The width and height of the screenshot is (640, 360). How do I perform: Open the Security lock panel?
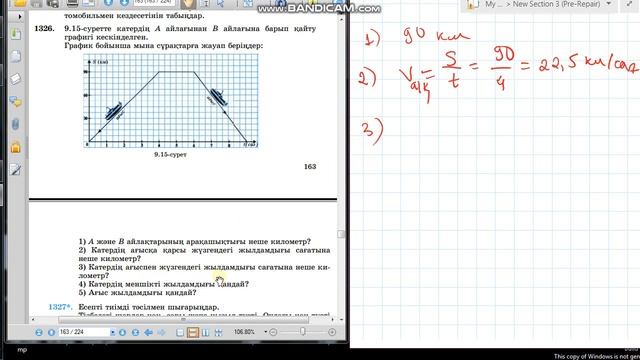(16, 147)
